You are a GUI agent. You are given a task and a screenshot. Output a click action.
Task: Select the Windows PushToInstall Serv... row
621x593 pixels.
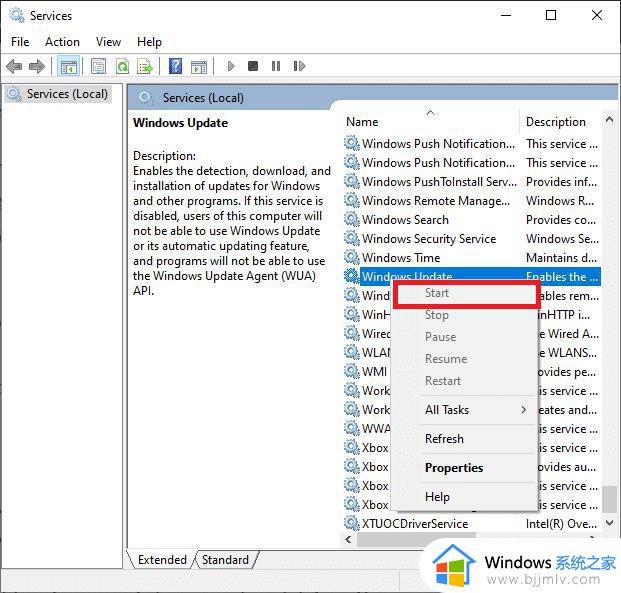(472, 181)
